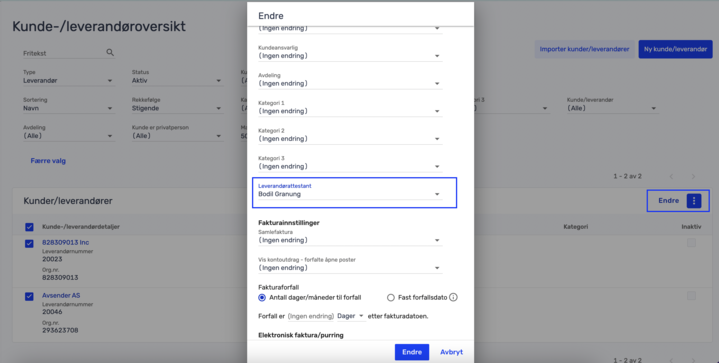This screenshot has height=363, width=719.
Task: Click the Ny kunde/leverandør button
Action: (675, 49)
